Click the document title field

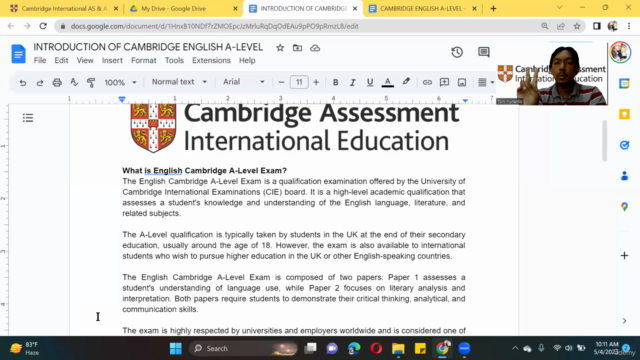pos(148,47)
